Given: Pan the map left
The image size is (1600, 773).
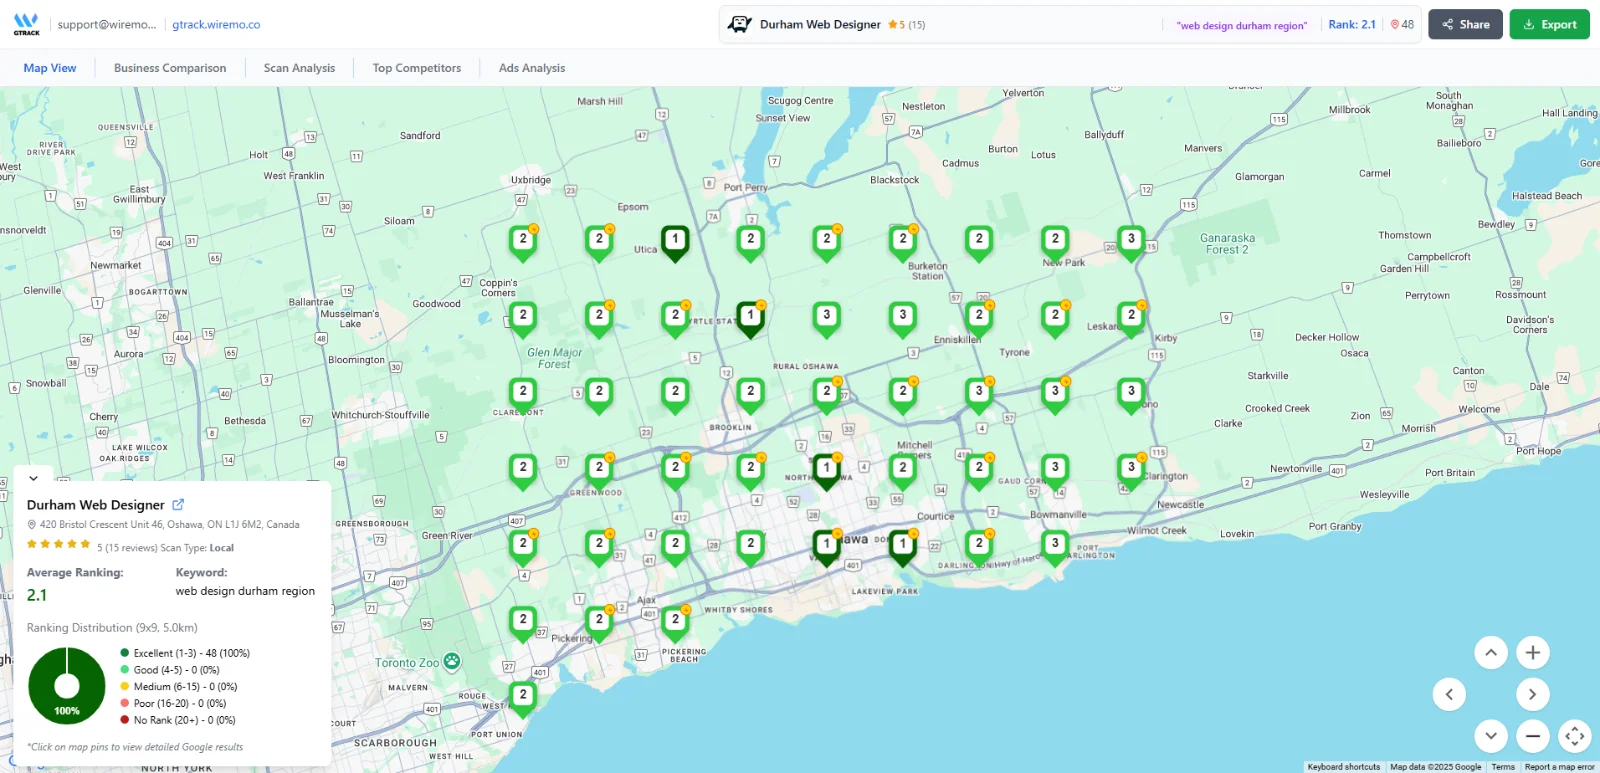Looking at the screenshot, I should (x=1449, y=694).
